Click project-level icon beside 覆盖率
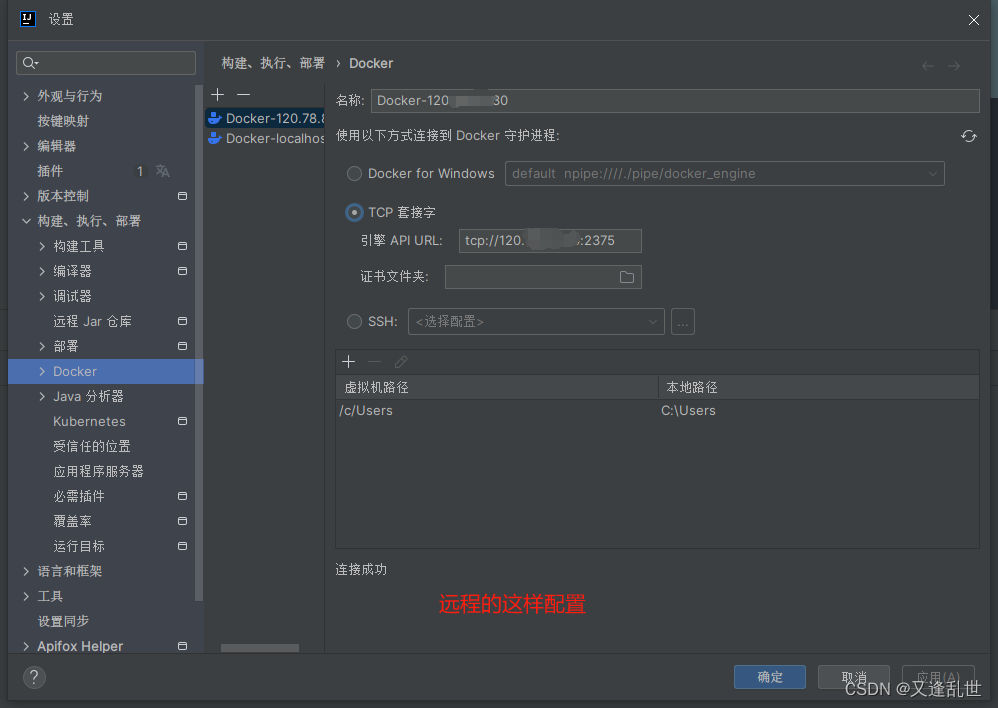The width and height of the screenshot is (998, 708). pos(182,521)
